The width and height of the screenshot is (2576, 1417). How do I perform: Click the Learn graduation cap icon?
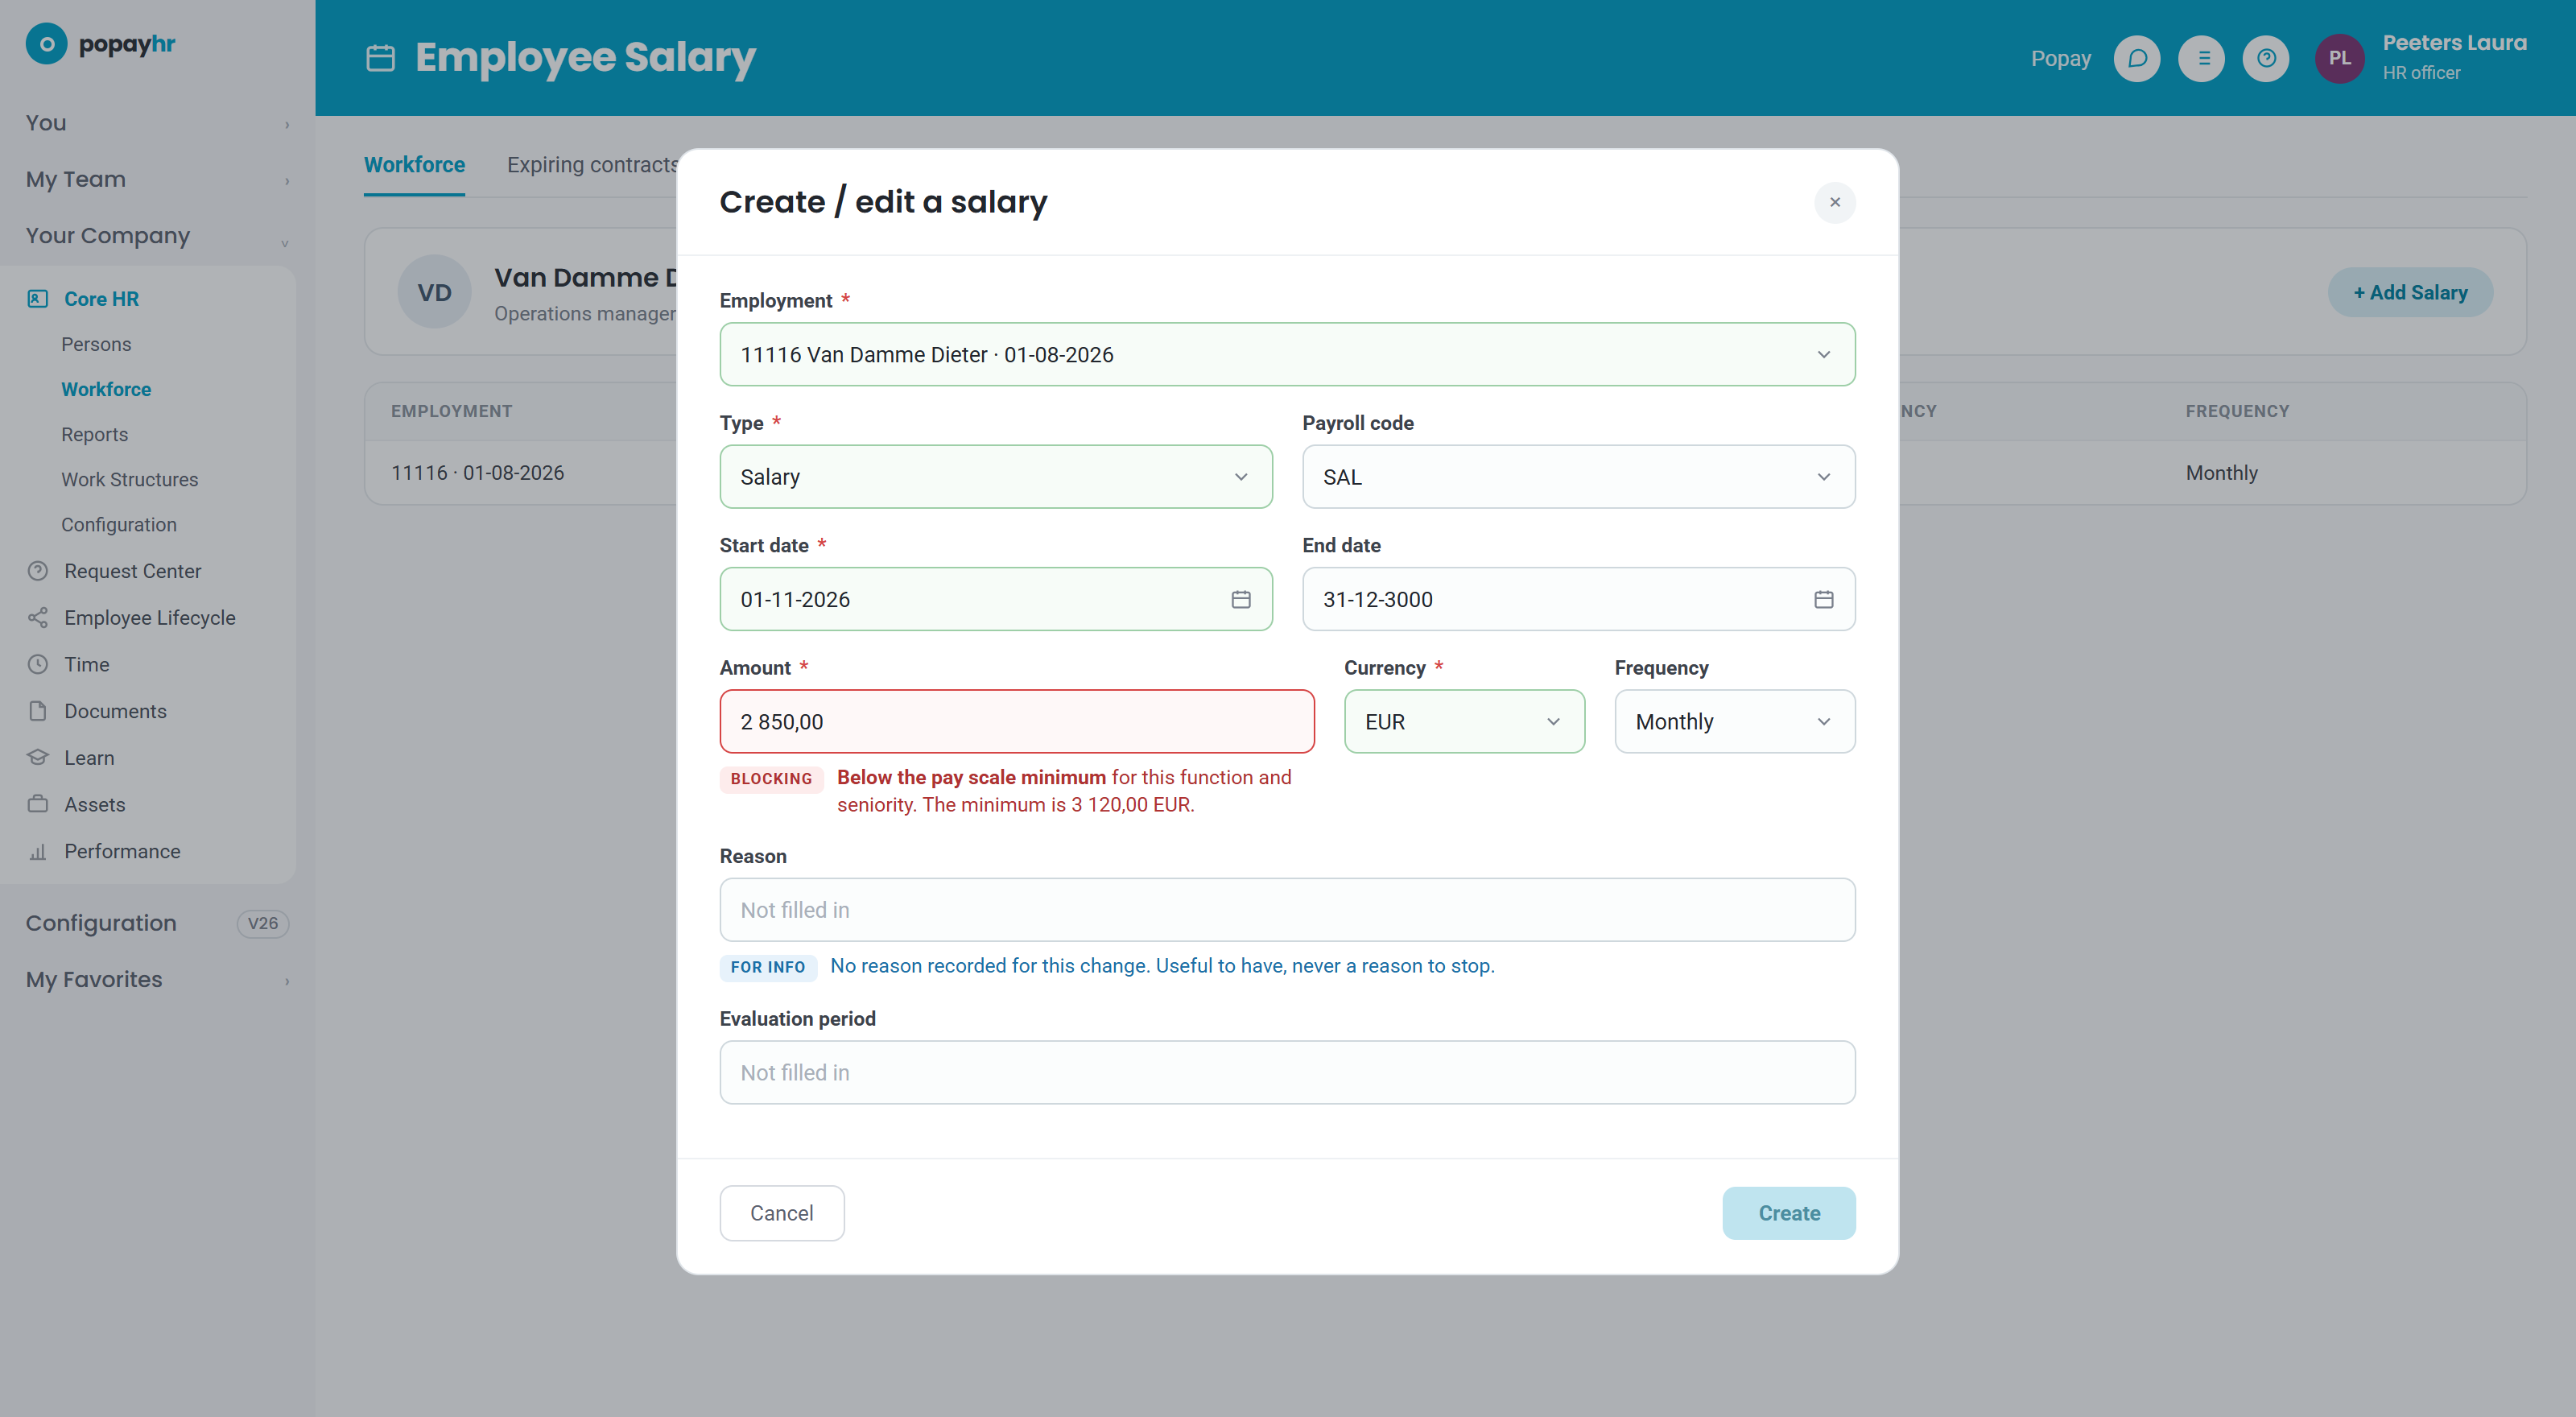coord(38,758)
